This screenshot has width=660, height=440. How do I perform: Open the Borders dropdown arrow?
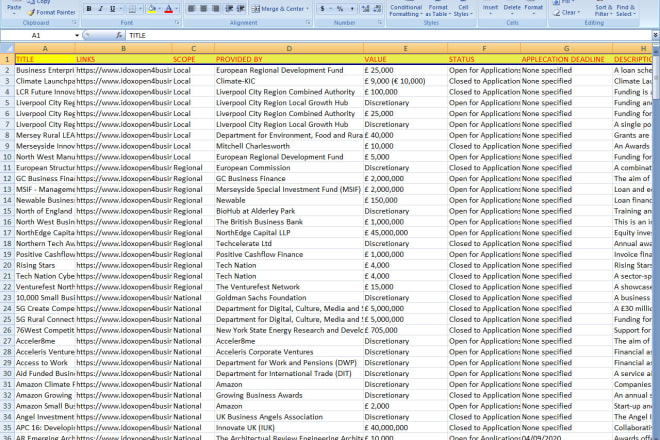[141, 9]
